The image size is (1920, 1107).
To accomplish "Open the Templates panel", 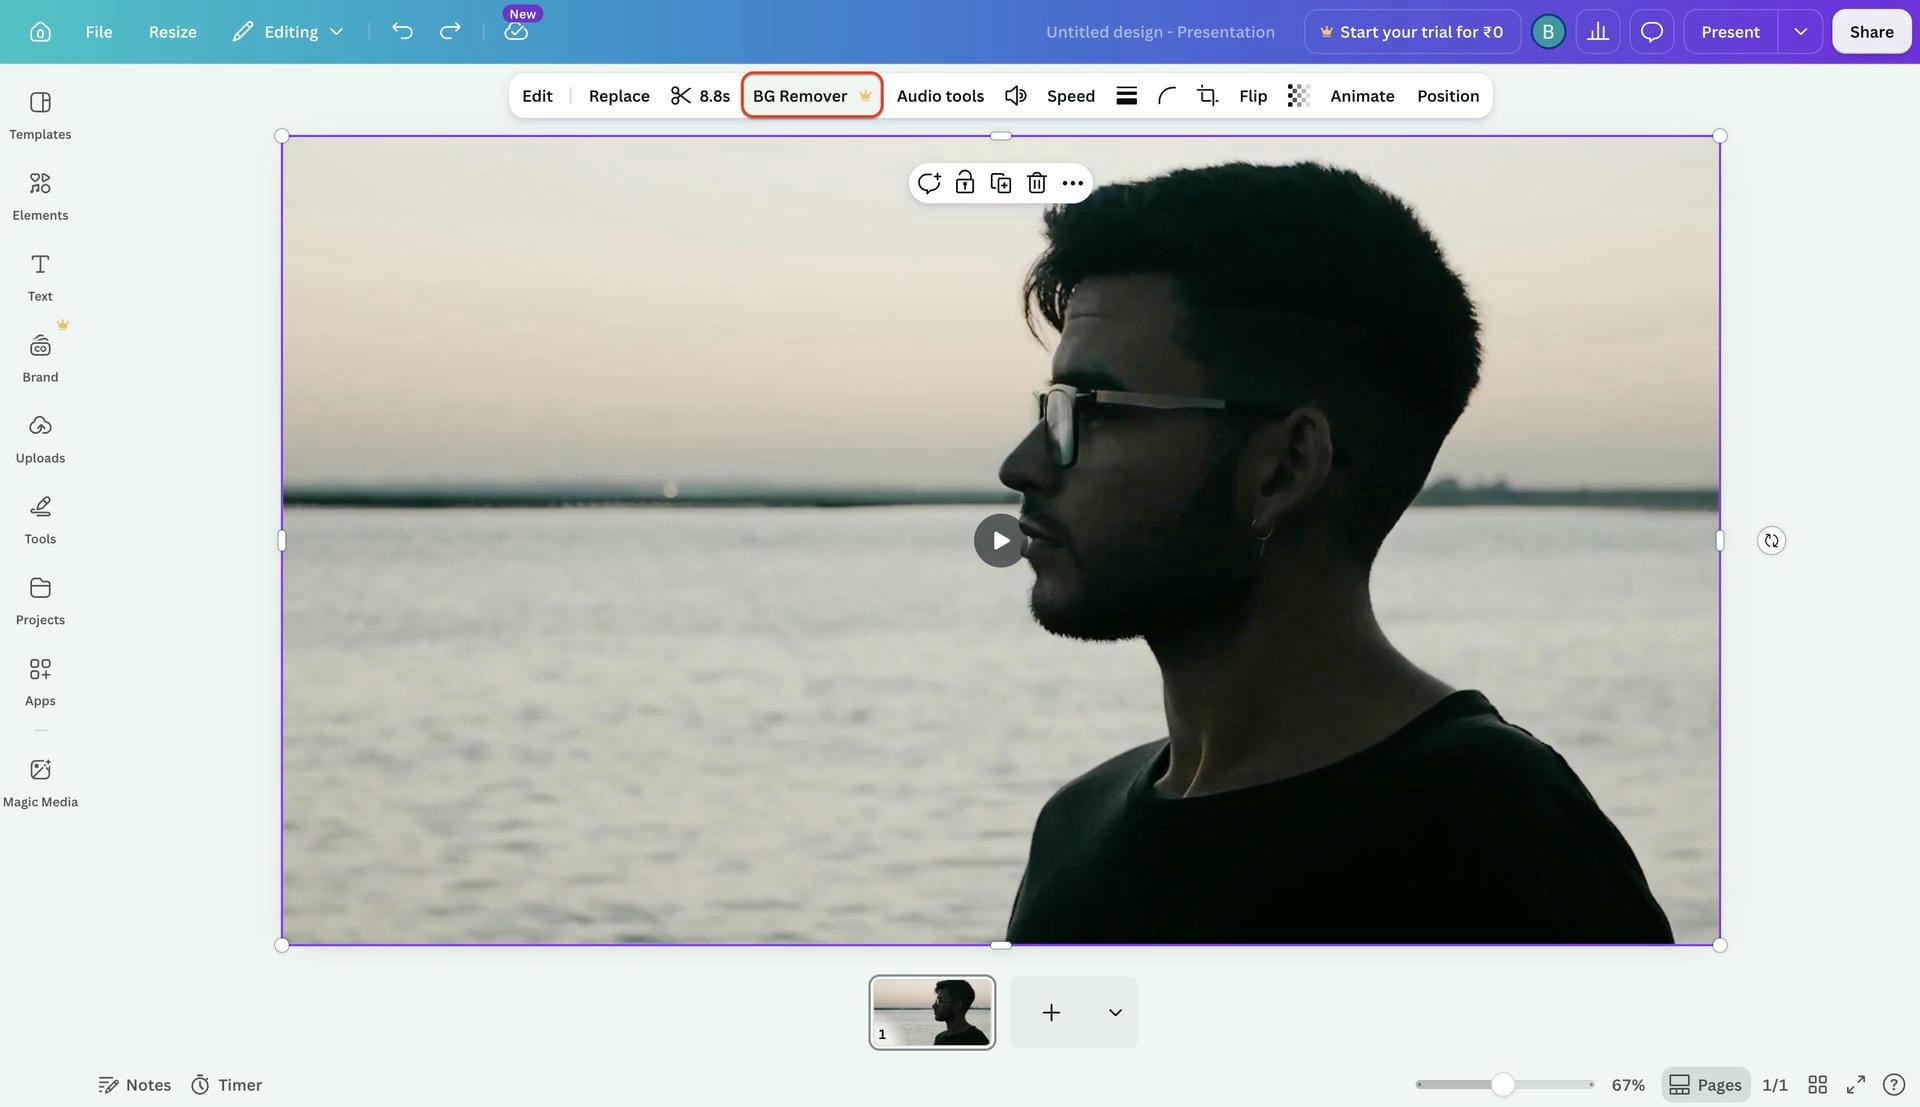I will click(x=40, y=116).
